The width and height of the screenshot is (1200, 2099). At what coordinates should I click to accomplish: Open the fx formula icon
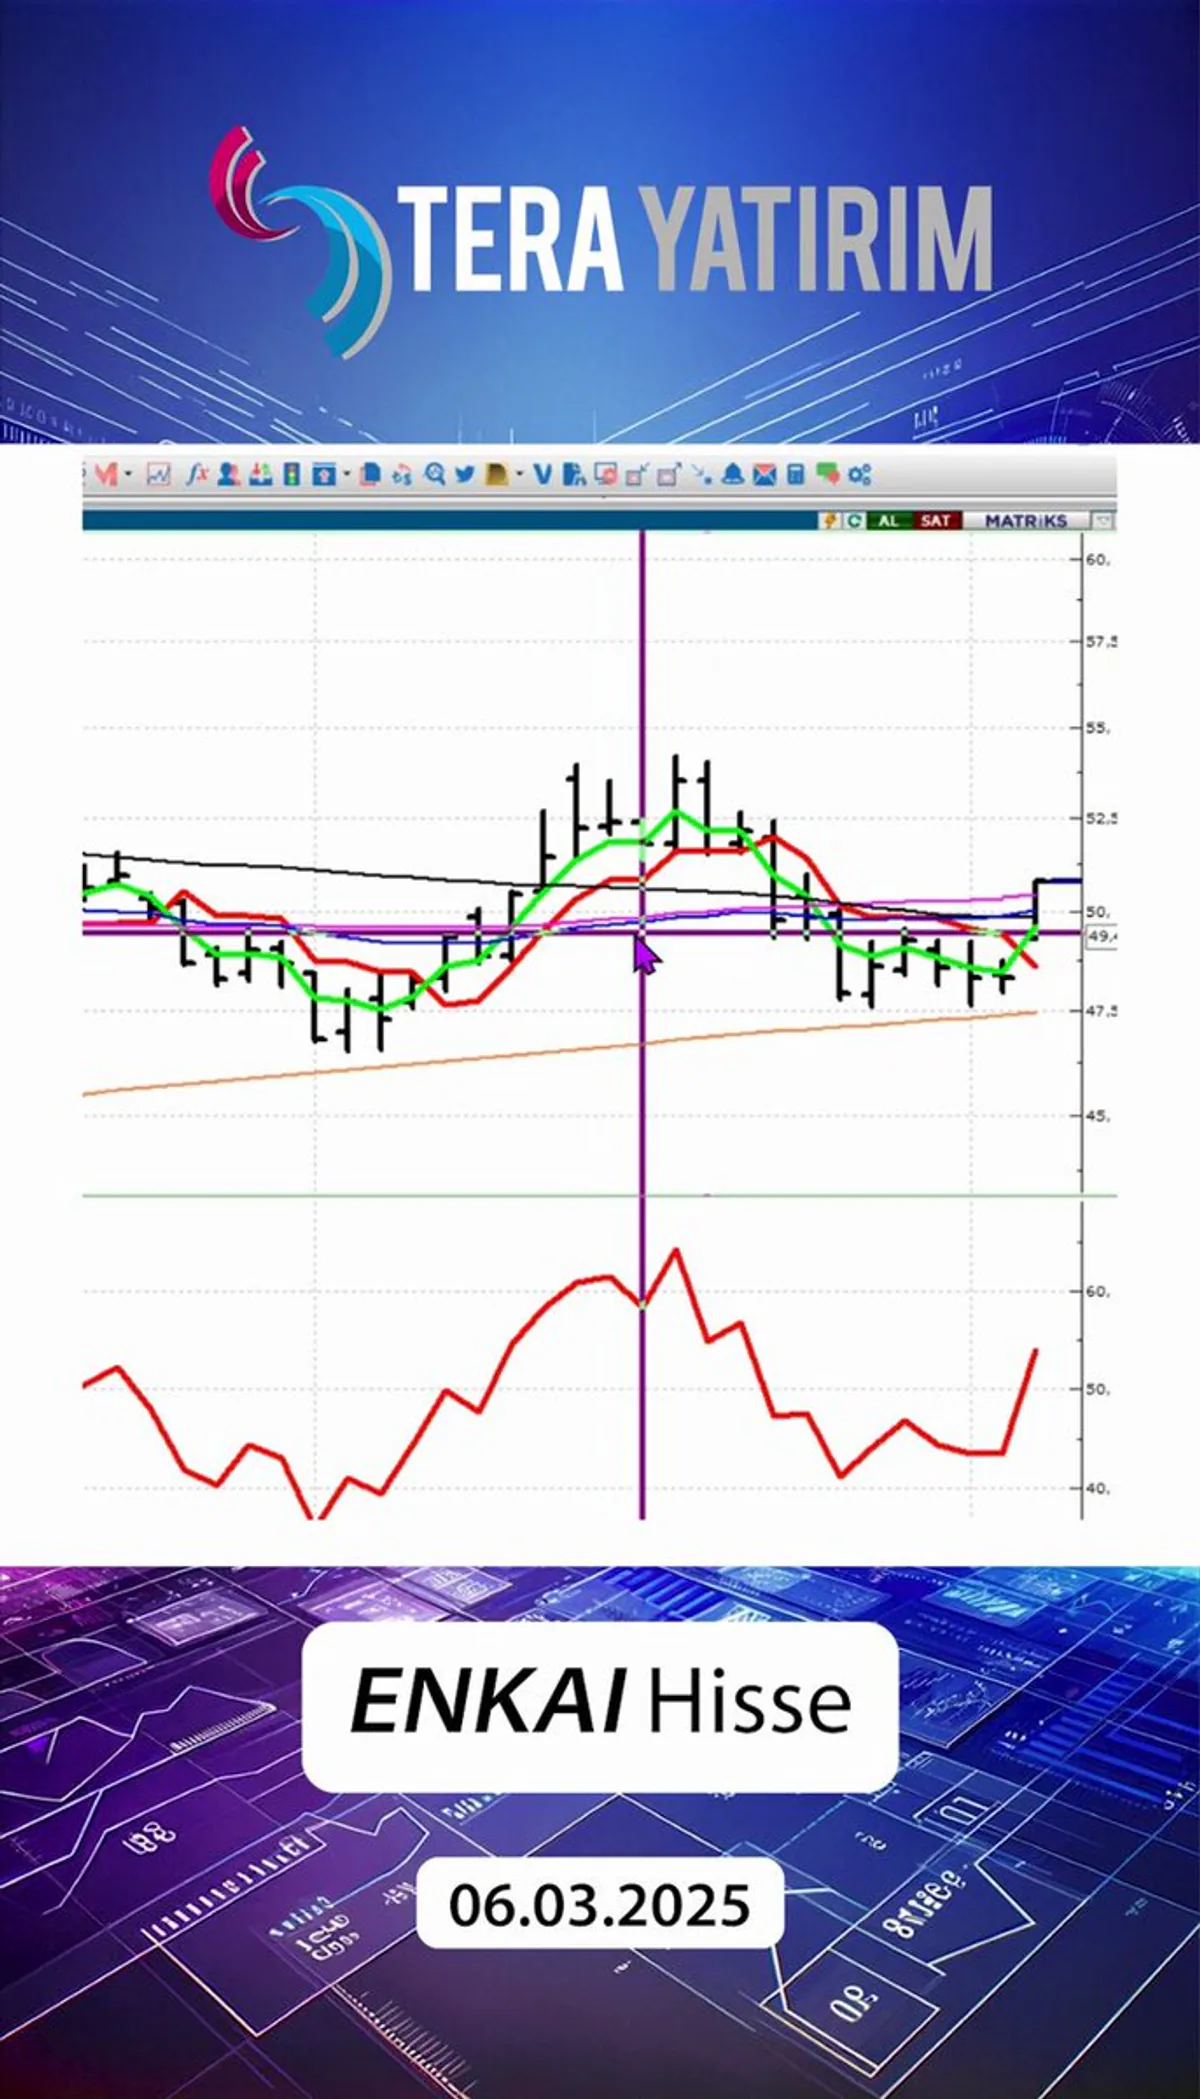(197, 474)
